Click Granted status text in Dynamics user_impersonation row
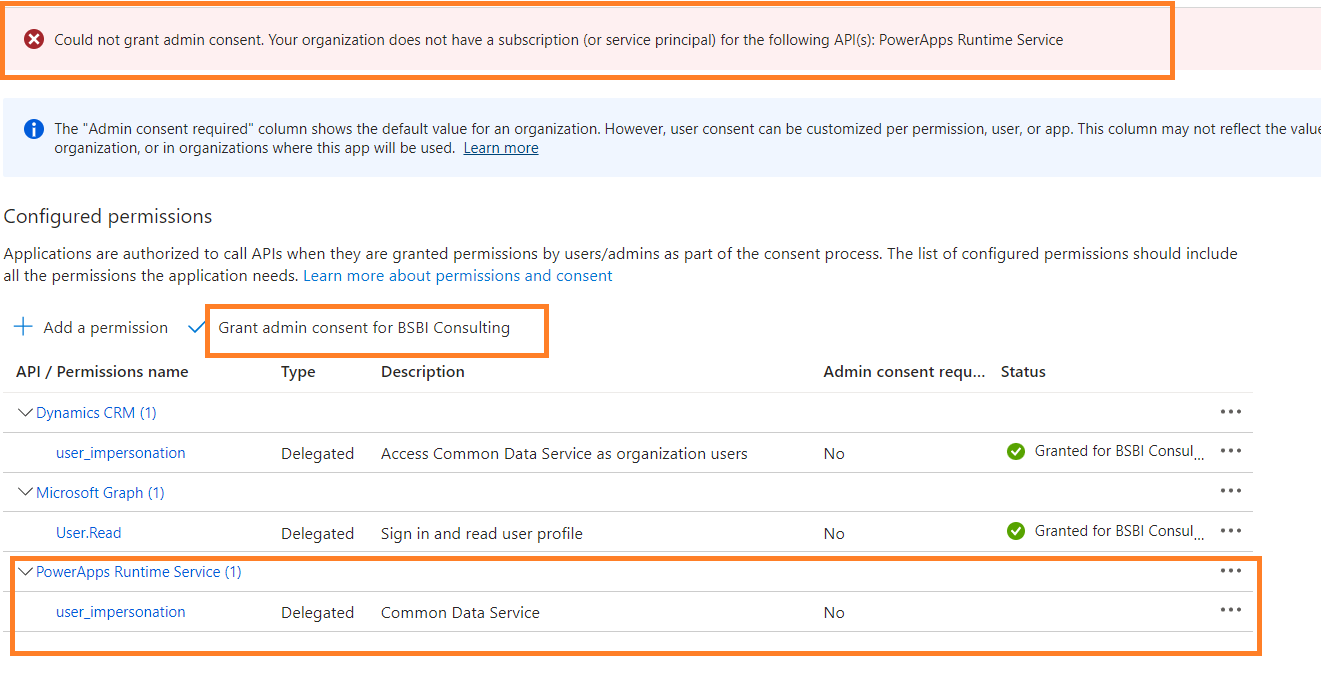This screenshot has width=1321, height=700. [1119, 451]
